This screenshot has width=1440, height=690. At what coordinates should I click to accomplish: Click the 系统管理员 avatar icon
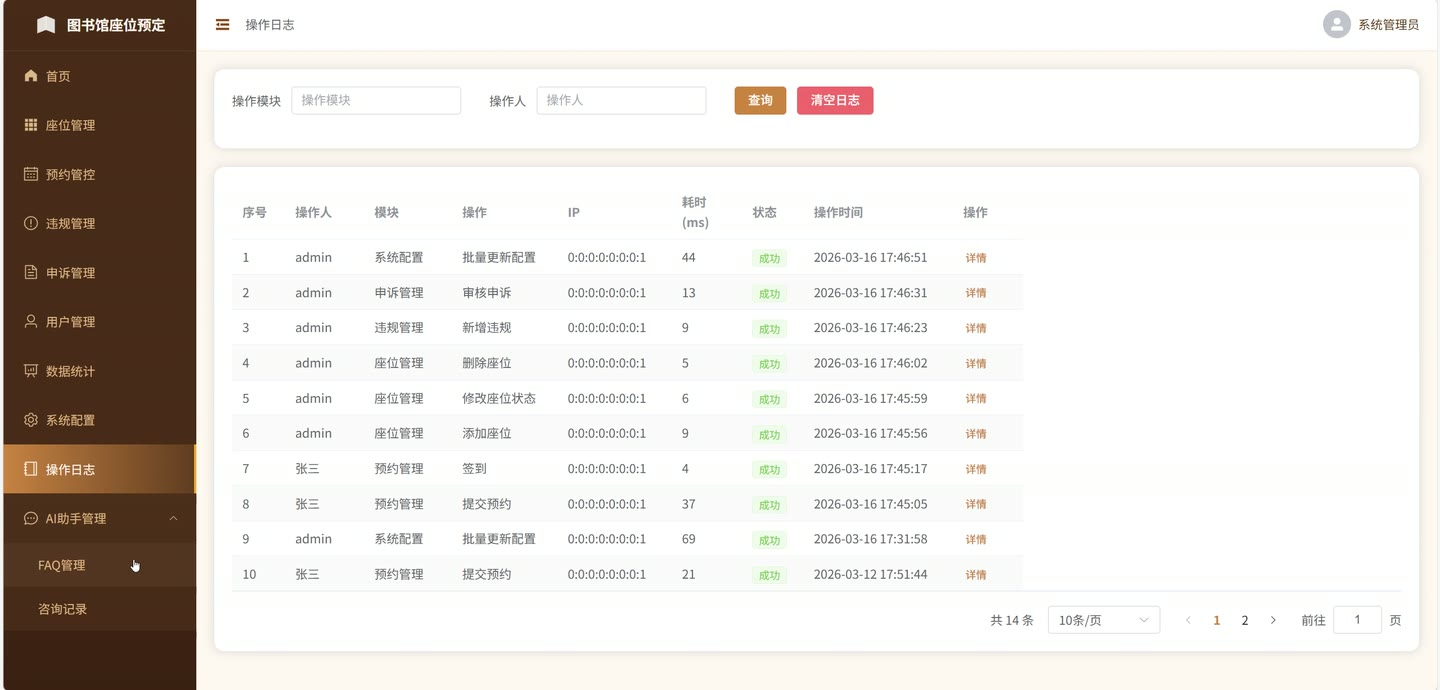(1336, 24)
